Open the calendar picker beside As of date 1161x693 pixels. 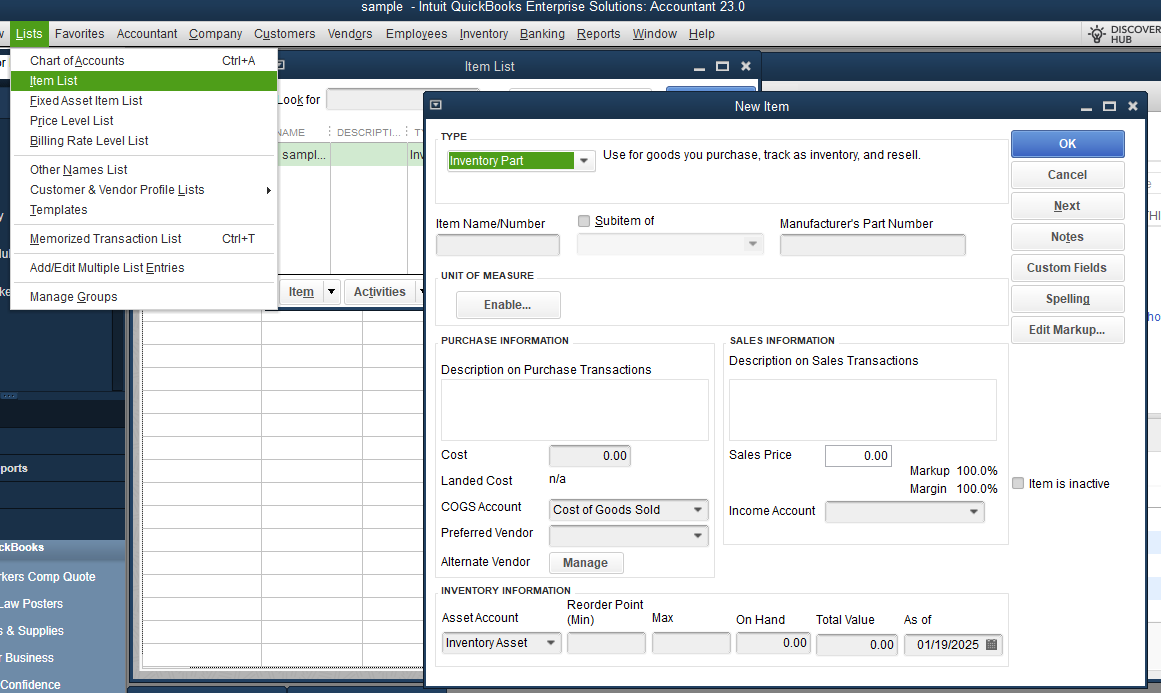[991, 644]
